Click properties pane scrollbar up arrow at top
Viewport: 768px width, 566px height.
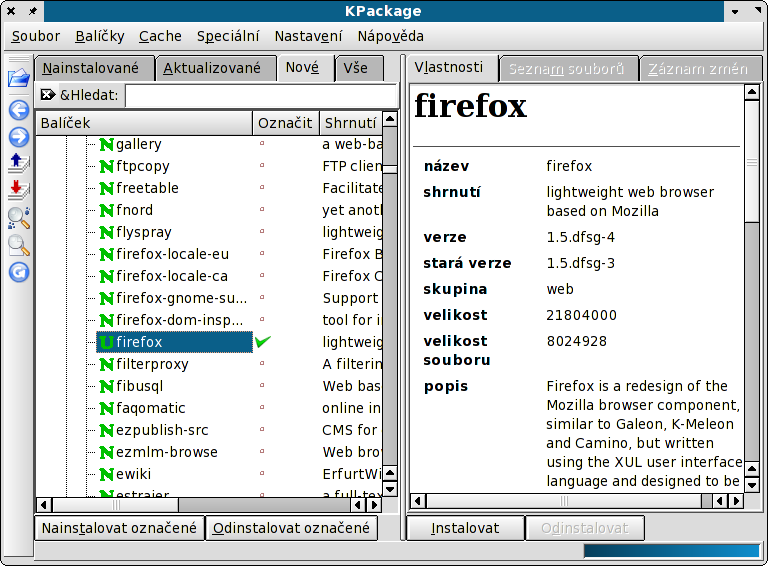752,92
